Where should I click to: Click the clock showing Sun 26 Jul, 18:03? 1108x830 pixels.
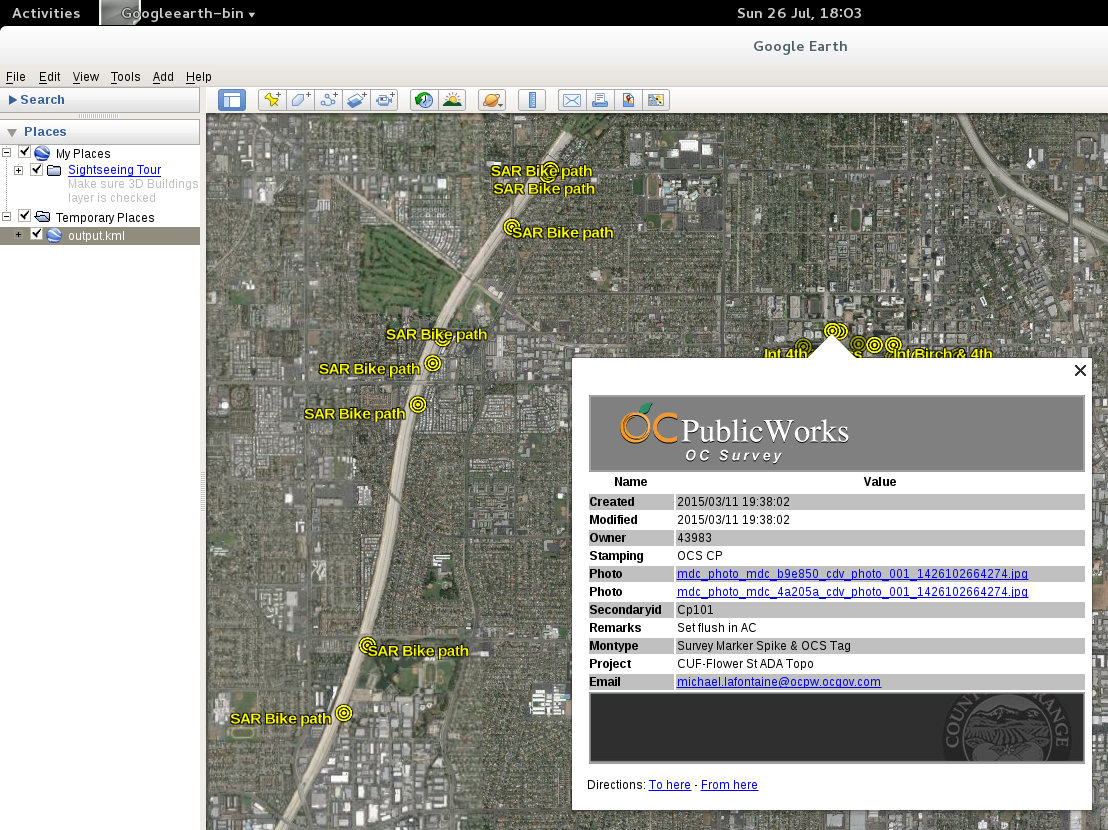(x=799, y=13)
